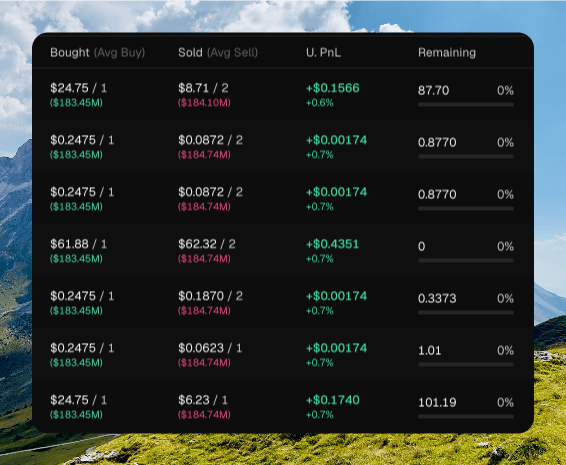Click ($184.74M) under $0.0623 / 1
Screen dimensions: 566x465
[204, 363]
